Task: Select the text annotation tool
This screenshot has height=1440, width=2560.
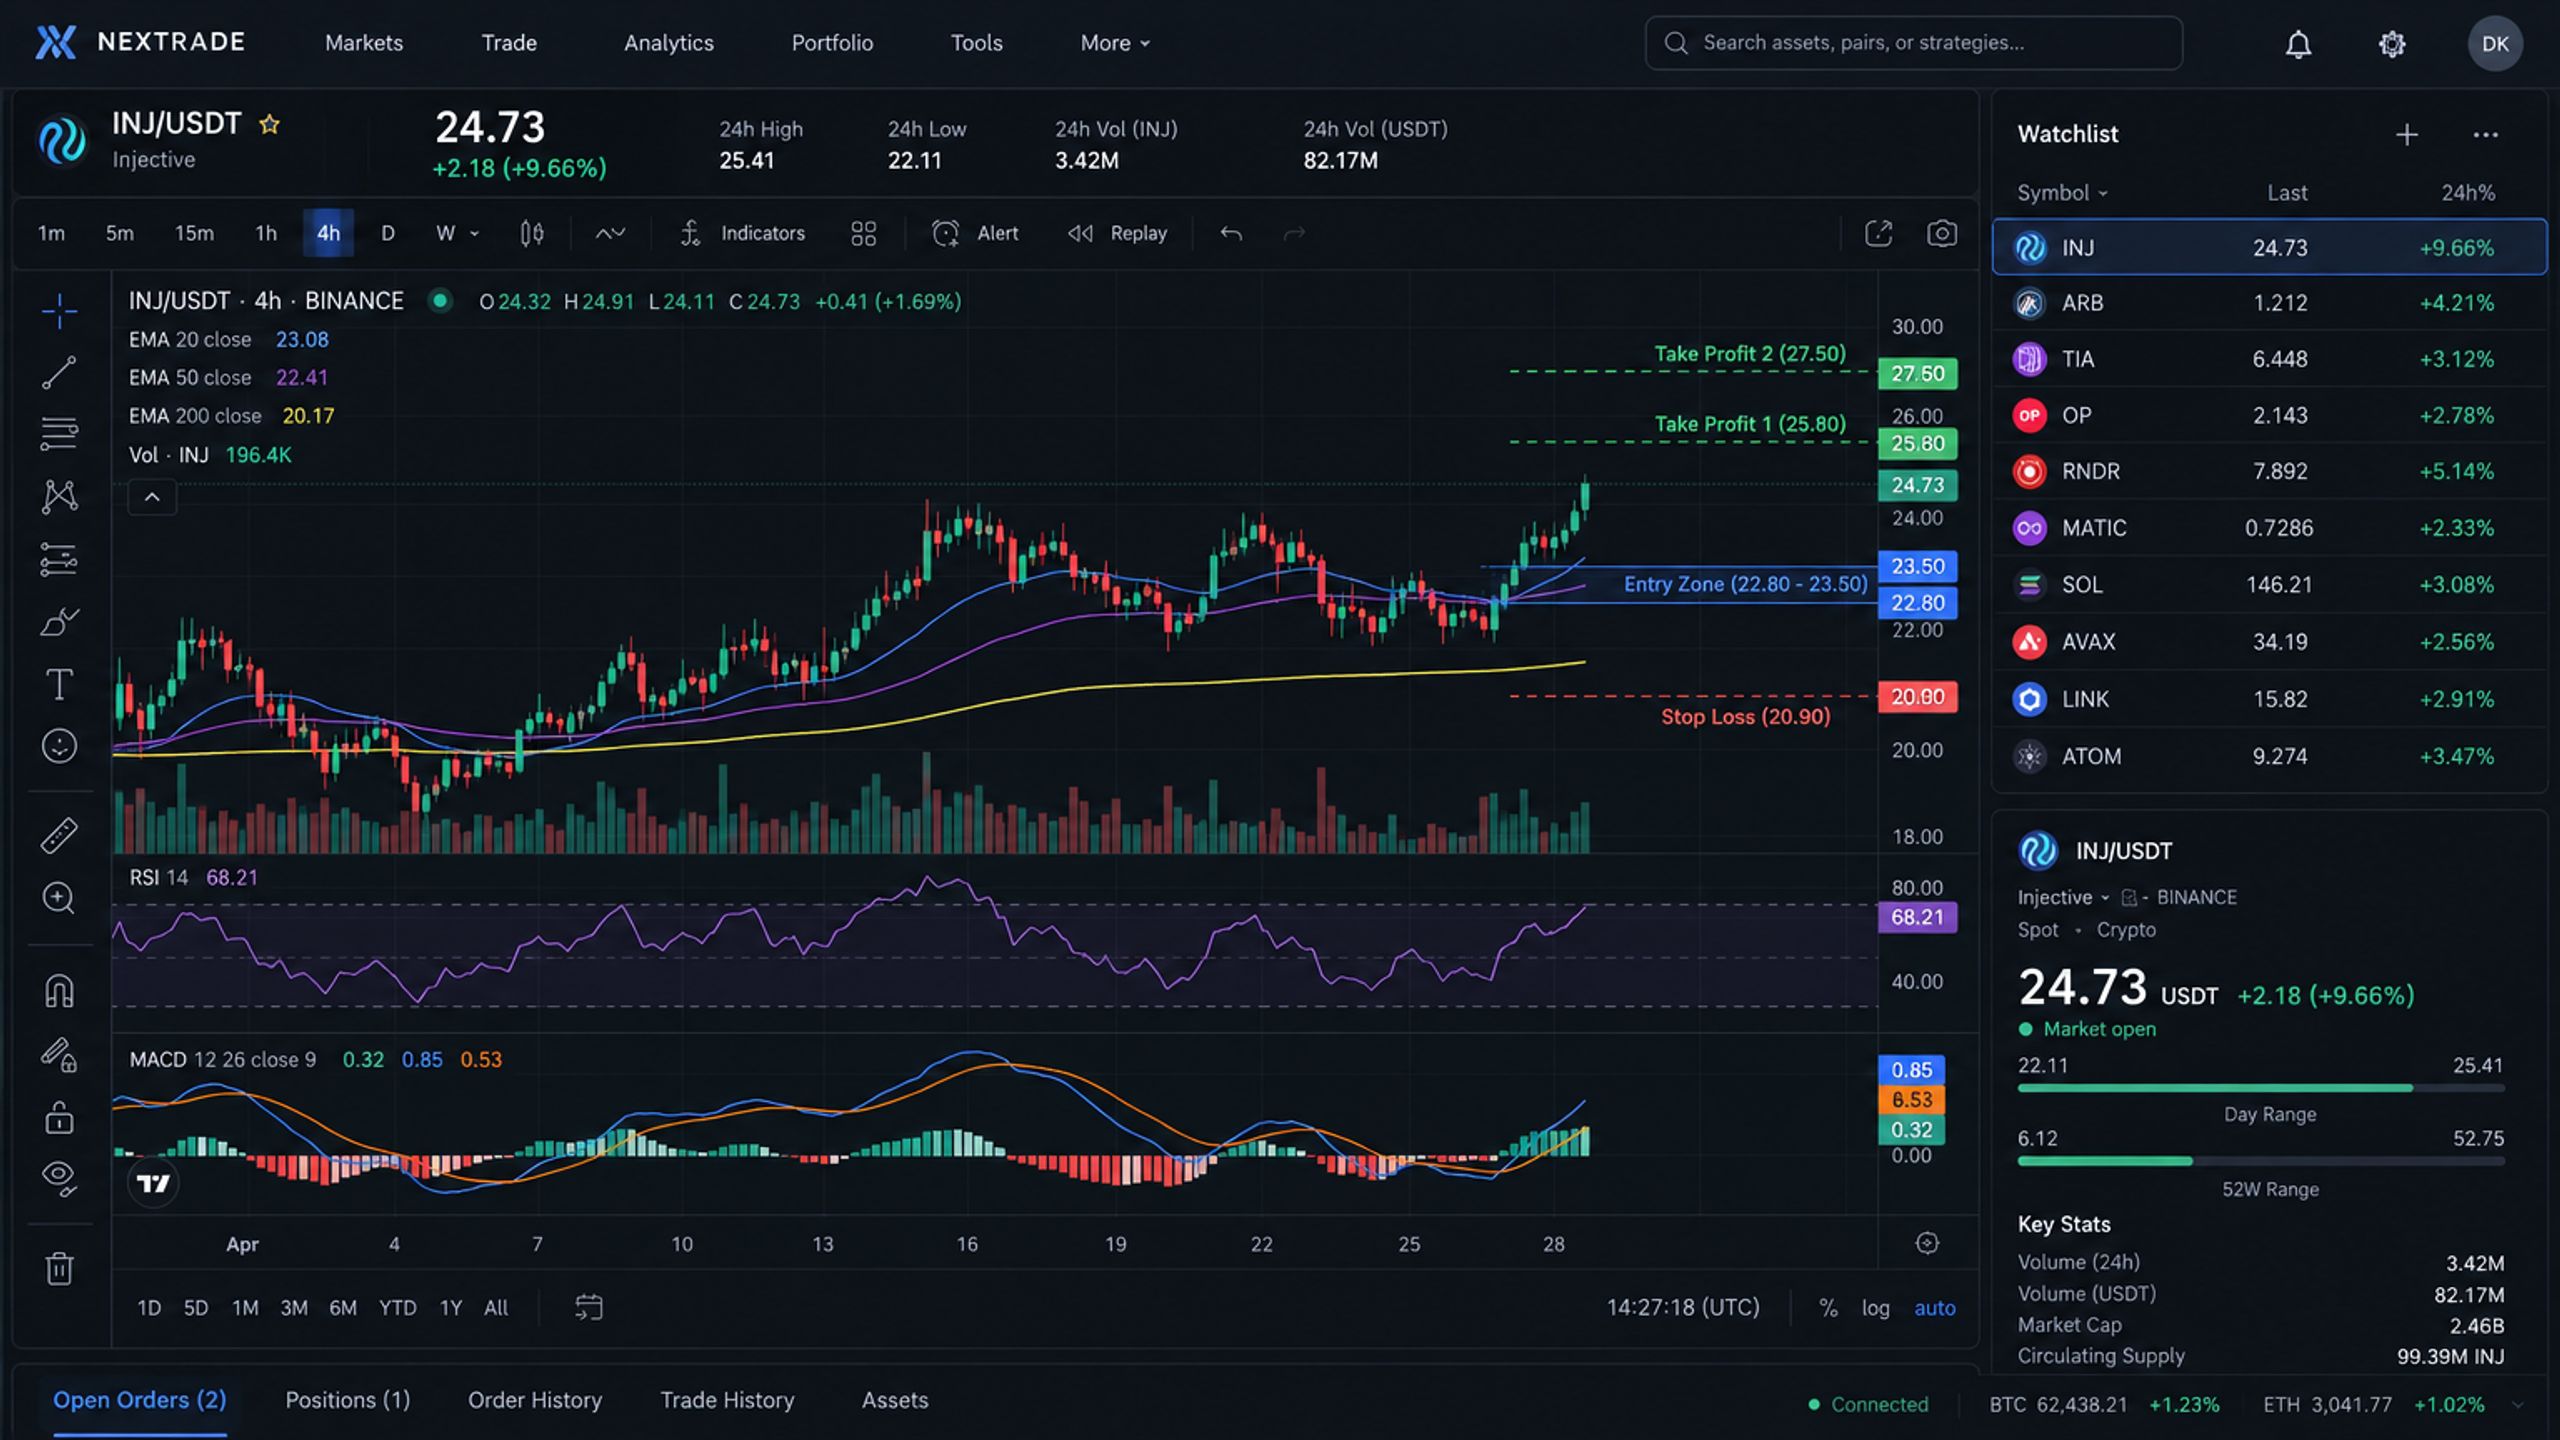Action: pyautogui.click(x=59, y=685)
